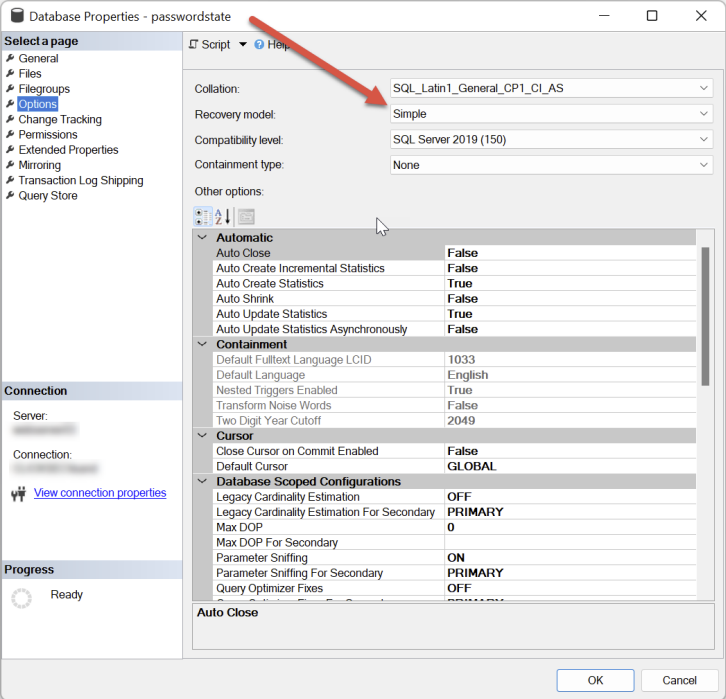
Task: Open the Query Store page
Action: click(48, 196)
